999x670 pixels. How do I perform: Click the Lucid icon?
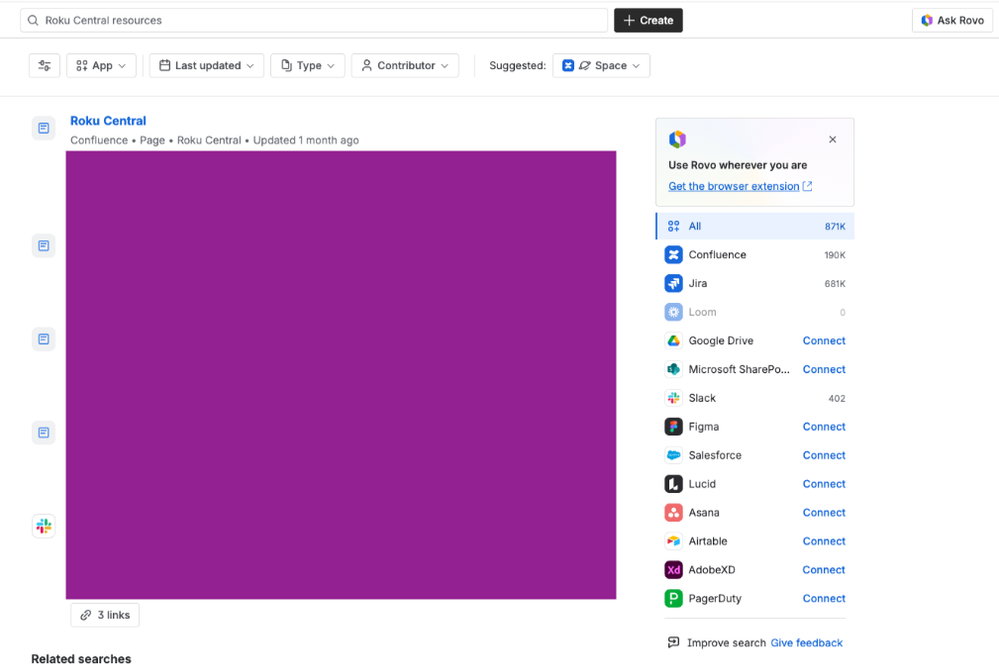673,484
